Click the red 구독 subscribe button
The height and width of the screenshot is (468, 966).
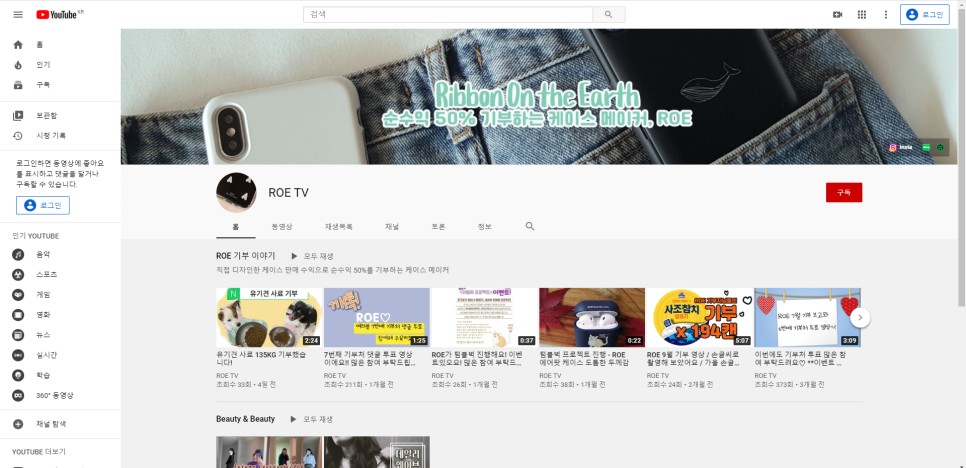(844, 192)
